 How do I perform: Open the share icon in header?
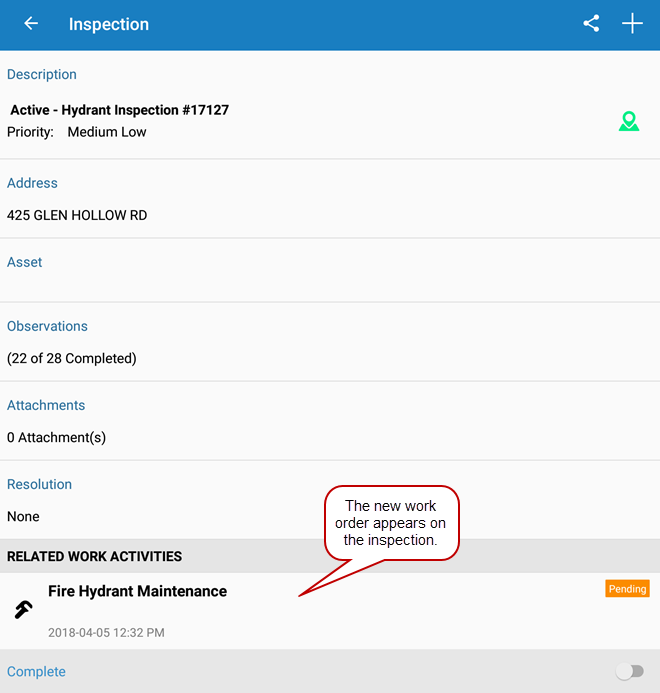(591, 24)
